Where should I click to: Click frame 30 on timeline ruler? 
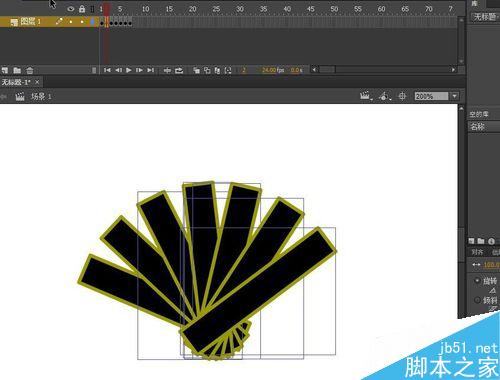(240, 9)
